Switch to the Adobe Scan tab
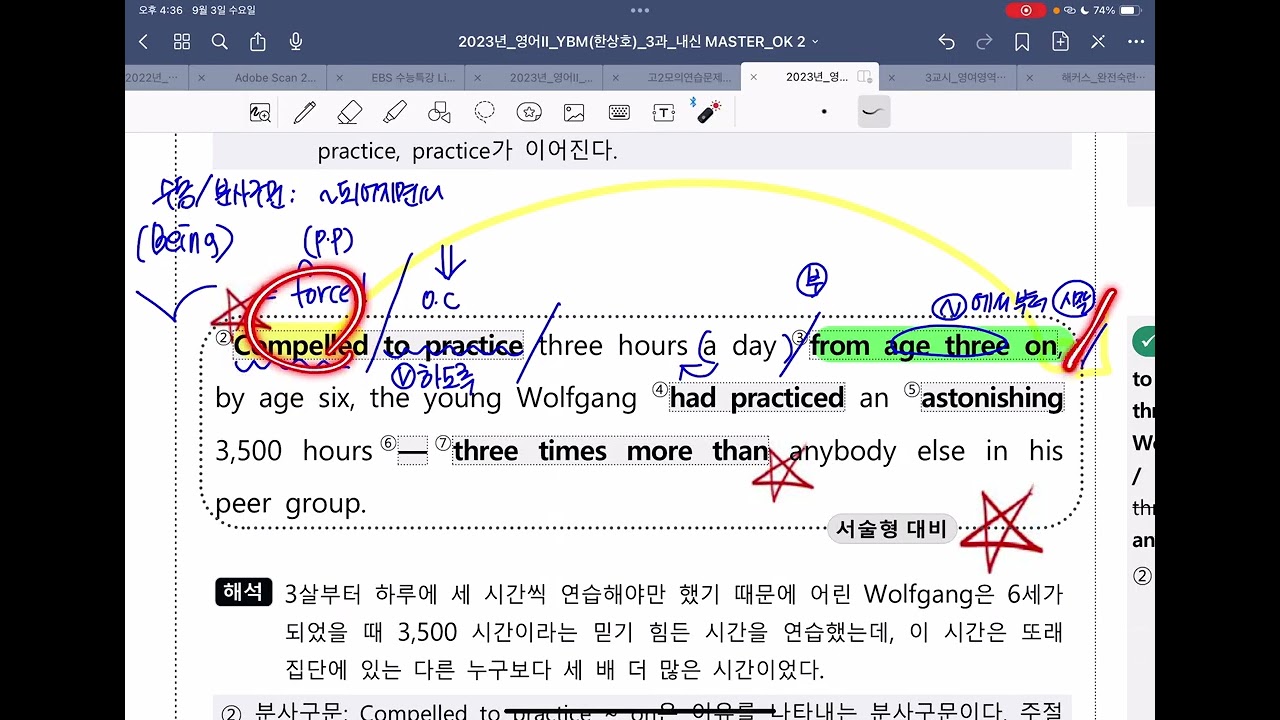1280x720 pixels. point(275,77)
